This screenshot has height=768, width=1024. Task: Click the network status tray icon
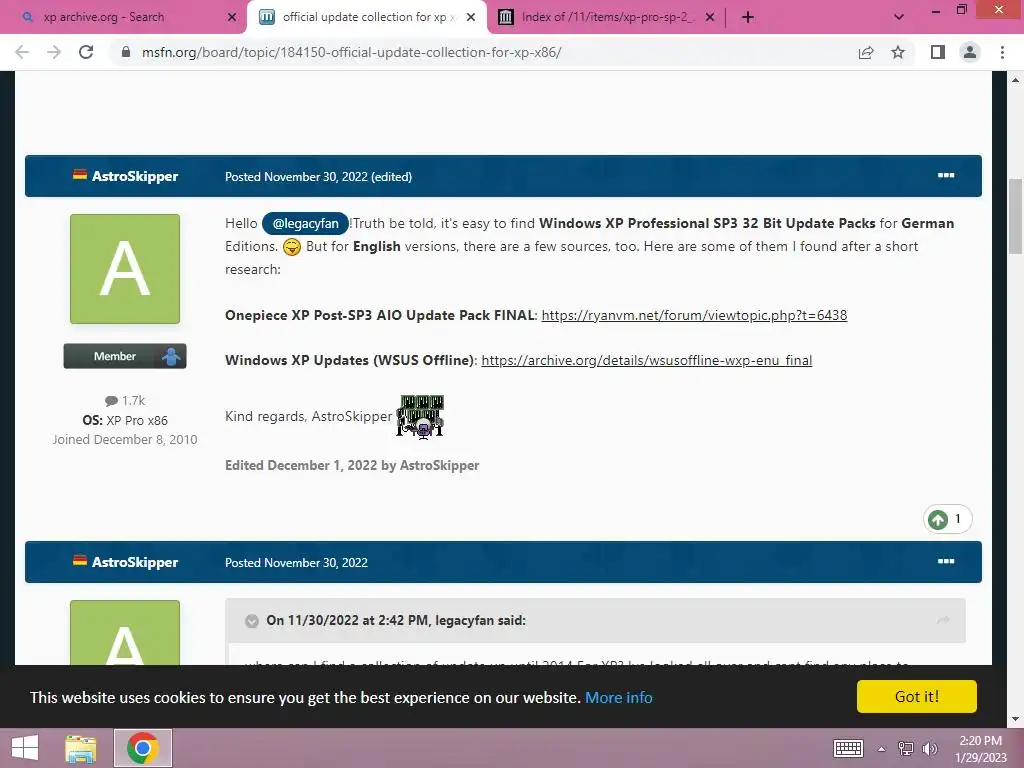[906, 748]
